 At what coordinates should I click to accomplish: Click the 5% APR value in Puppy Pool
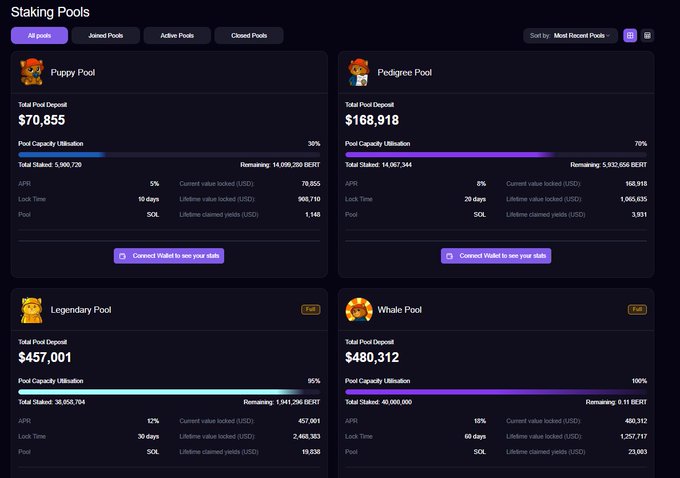(x=154, y=184)
